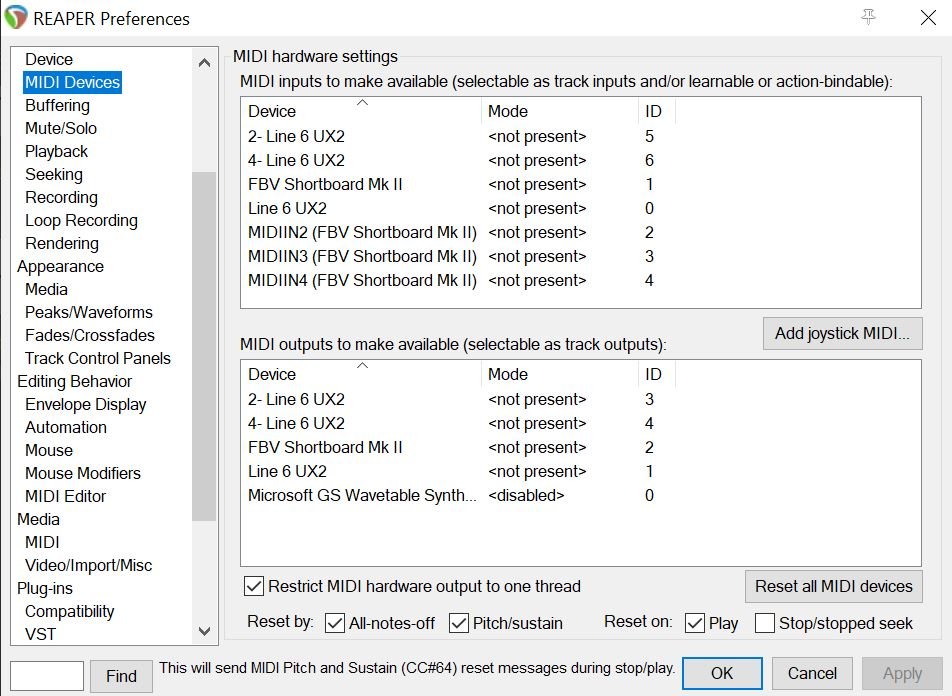Select Microsoft GS Wavetable Synth output

362,495
